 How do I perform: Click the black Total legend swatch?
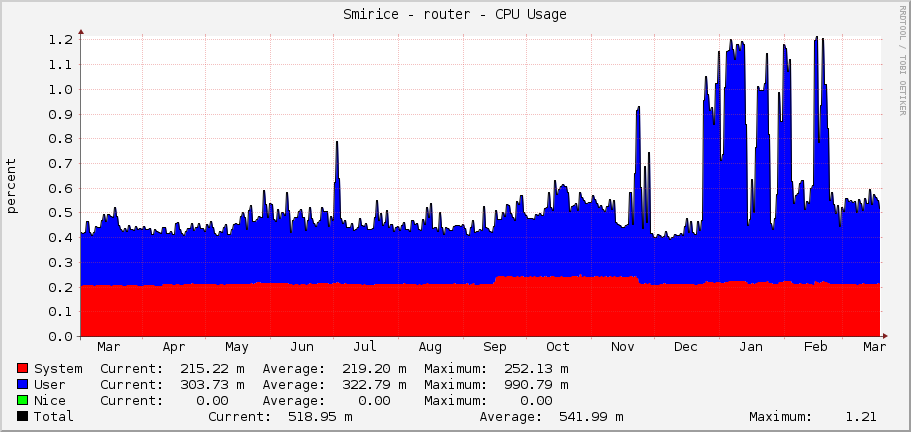pos(23,416)
